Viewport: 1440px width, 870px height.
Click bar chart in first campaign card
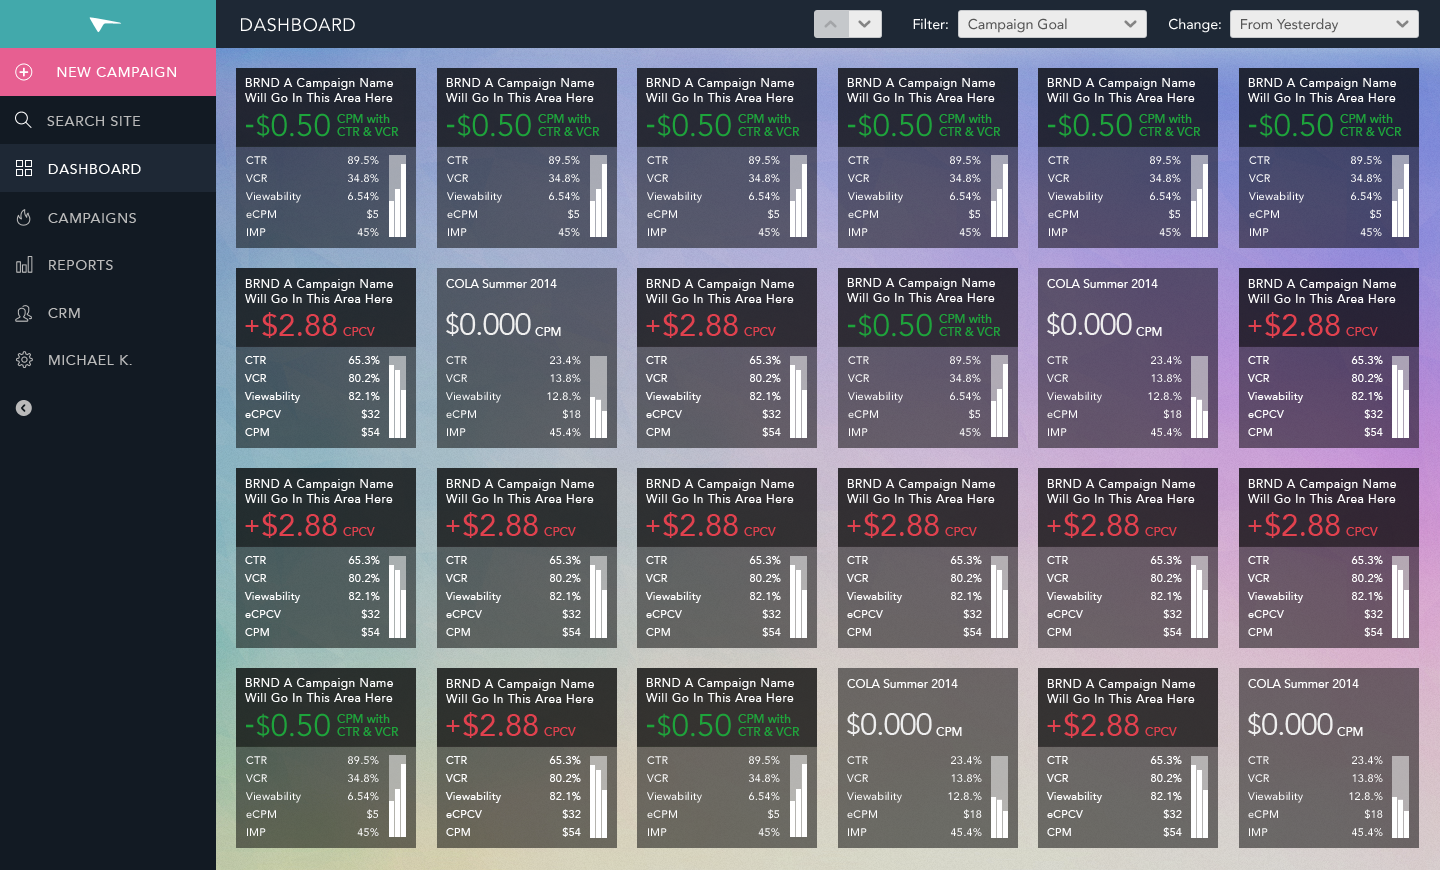point(397,196)
